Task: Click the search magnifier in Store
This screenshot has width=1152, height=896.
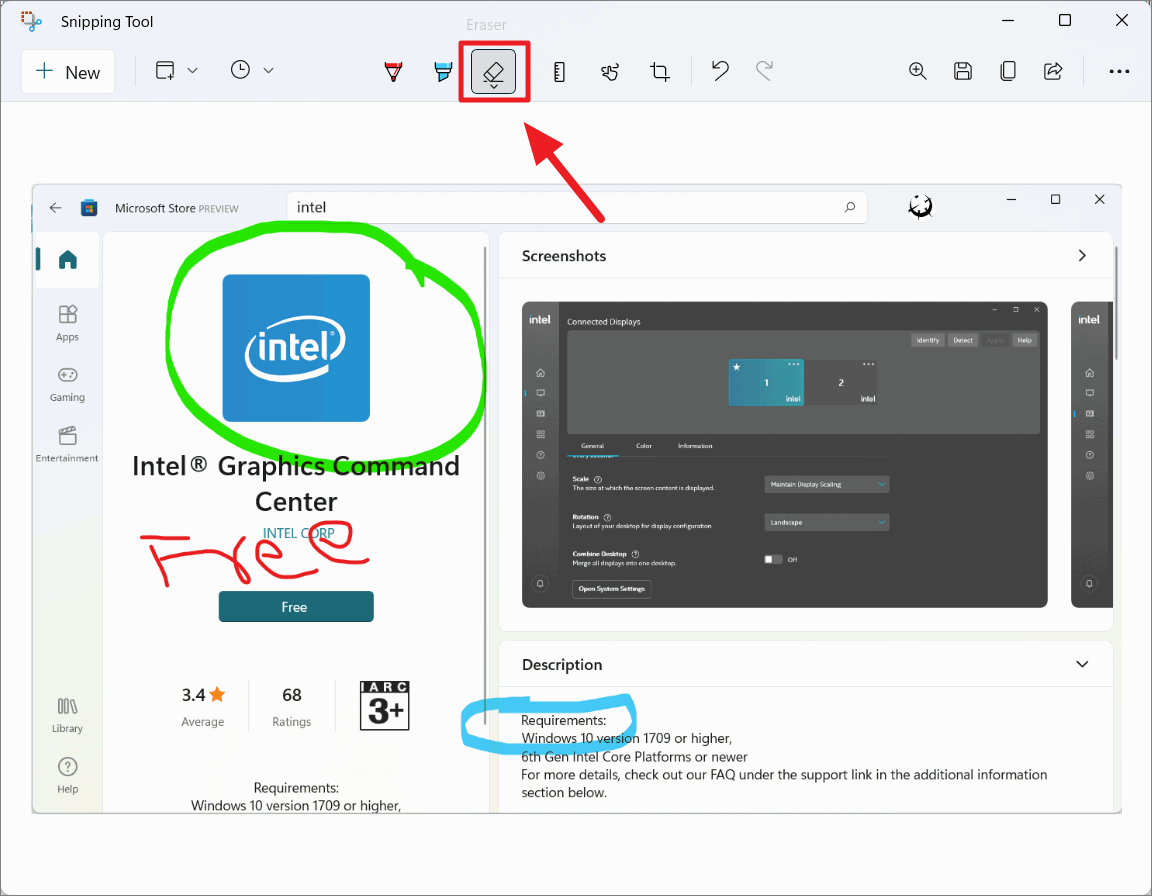Action: 850,208
